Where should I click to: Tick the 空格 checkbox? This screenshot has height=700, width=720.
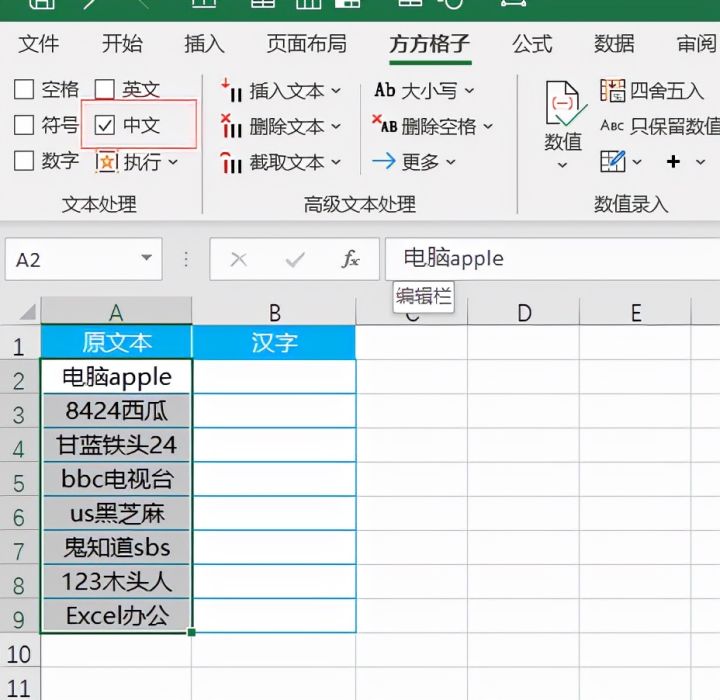[24, 89]
